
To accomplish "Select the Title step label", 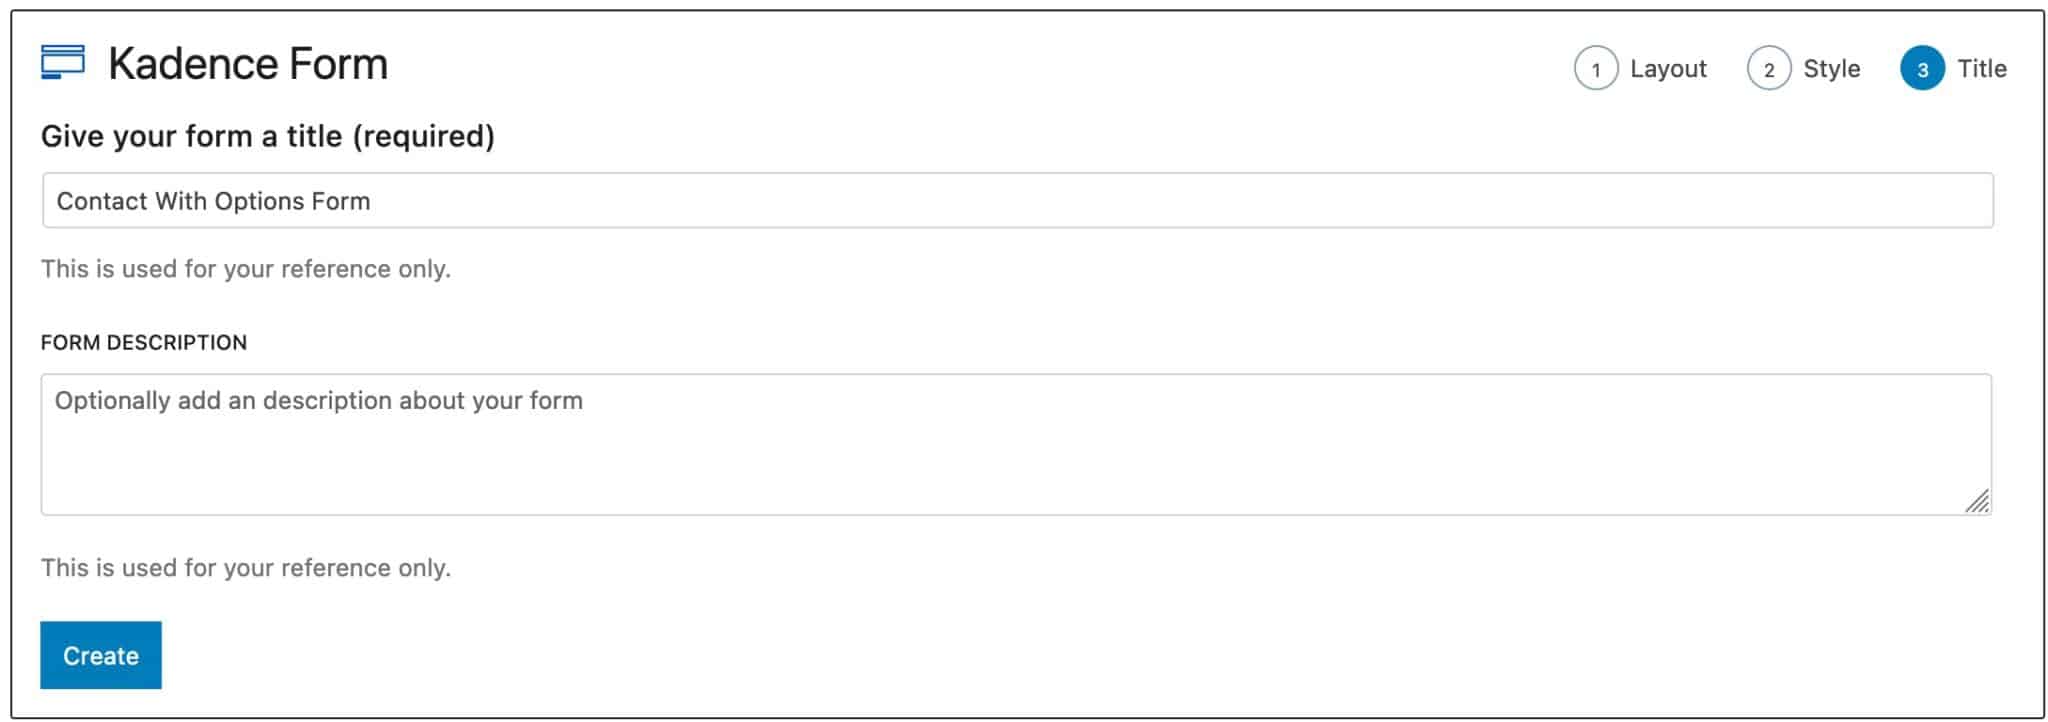I will [1981, 69].
